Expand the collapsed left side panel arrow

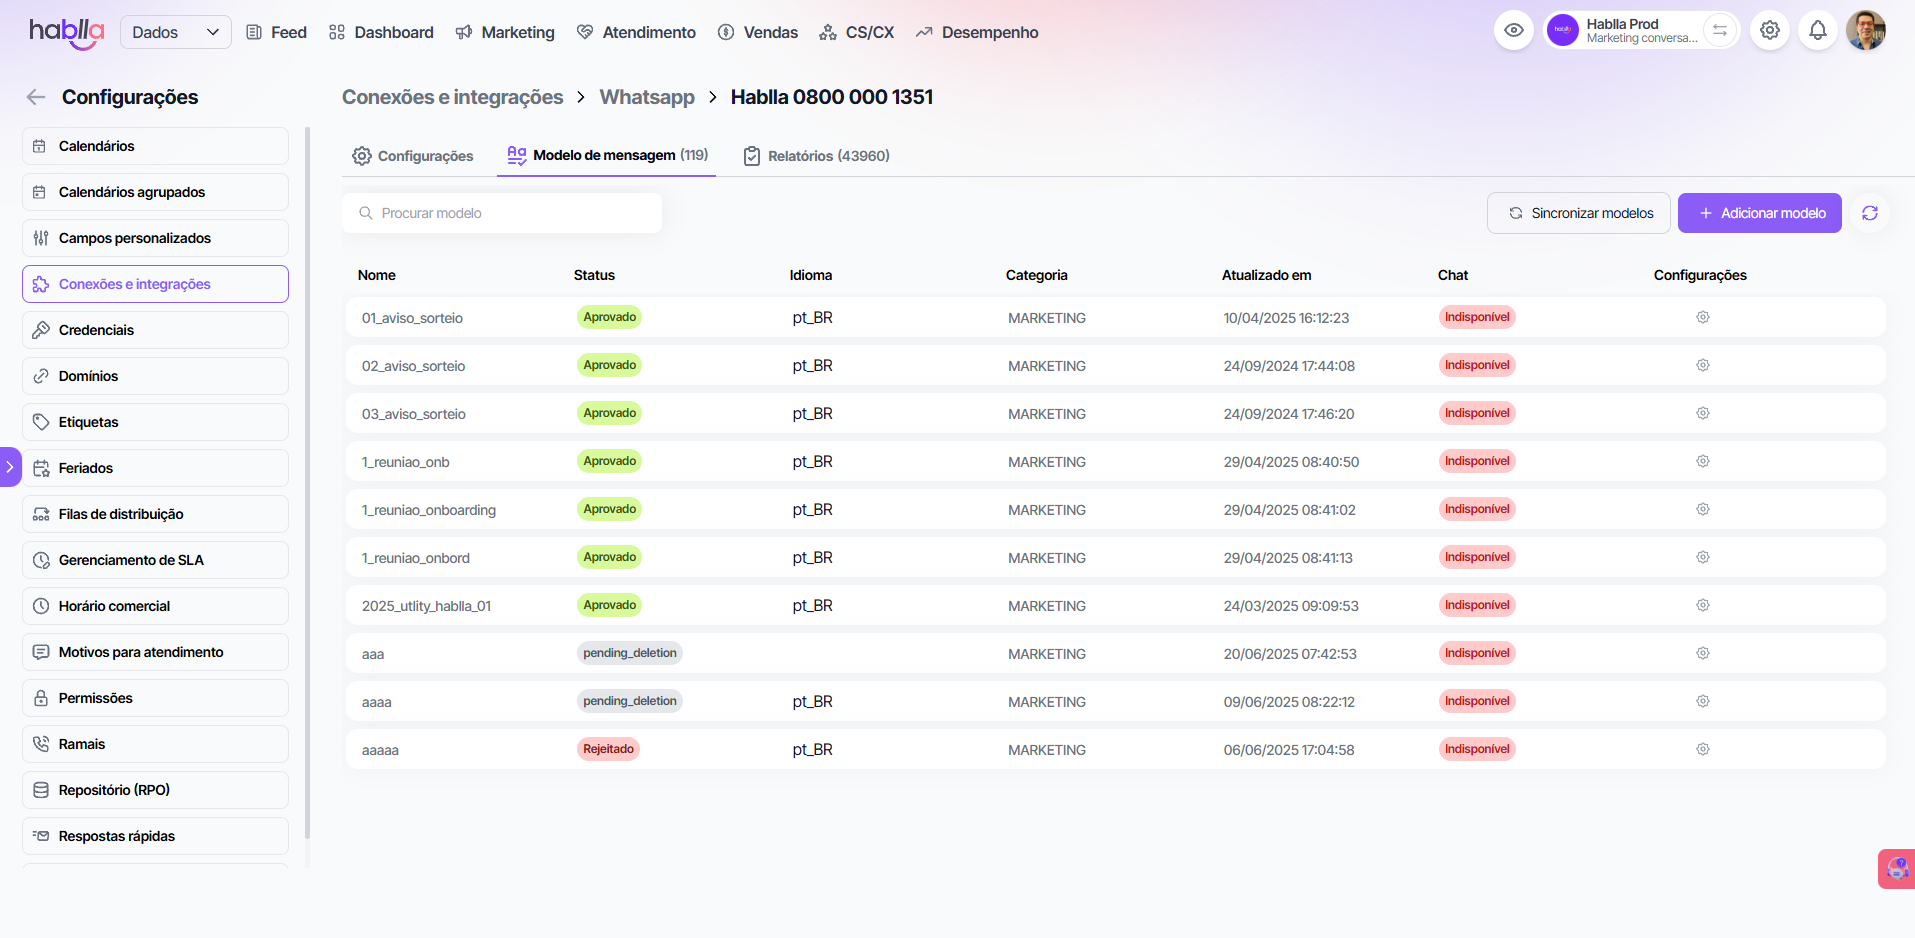pyautogui.click(x=10, y=467)
